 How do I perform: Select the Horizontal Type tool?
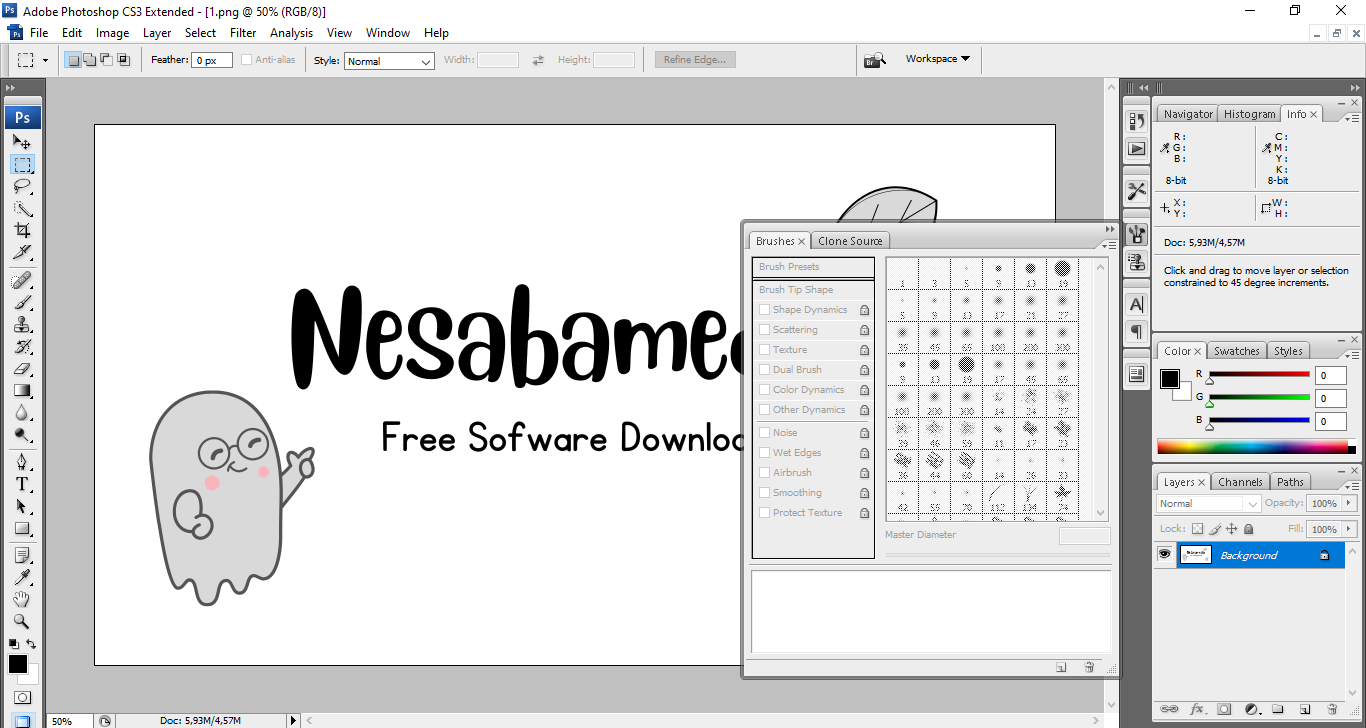22,484
